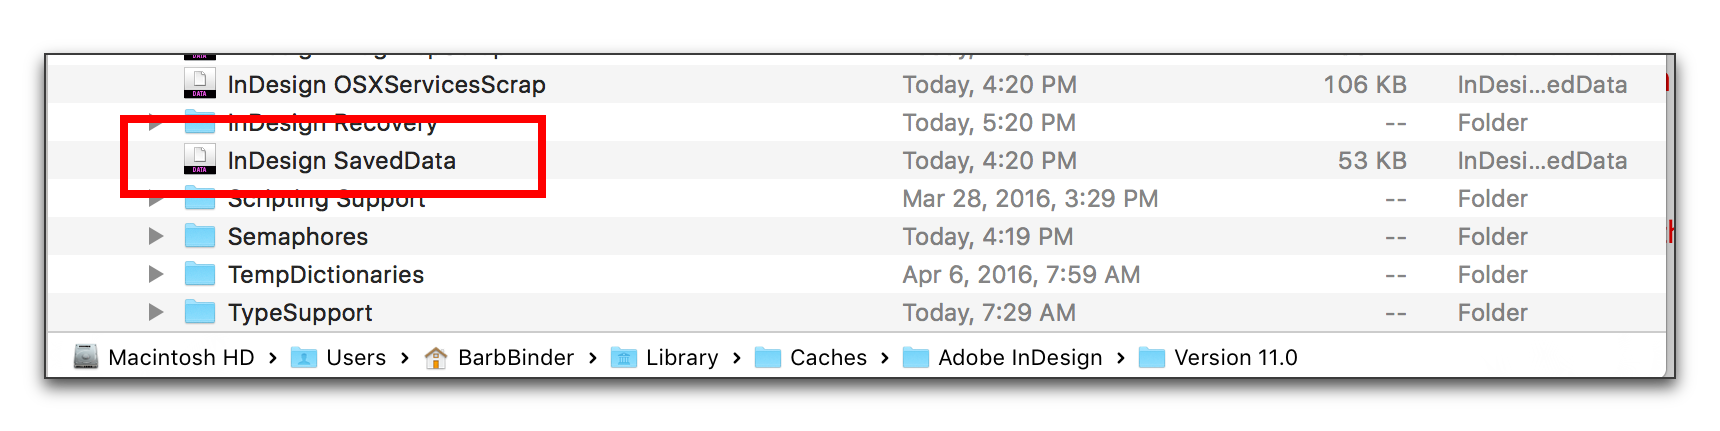Image resolution: width=1720 pixels, height=431 pixels.
Task: Click the BarbBinder home icon in path bar
Action: (x=436, y=357)
